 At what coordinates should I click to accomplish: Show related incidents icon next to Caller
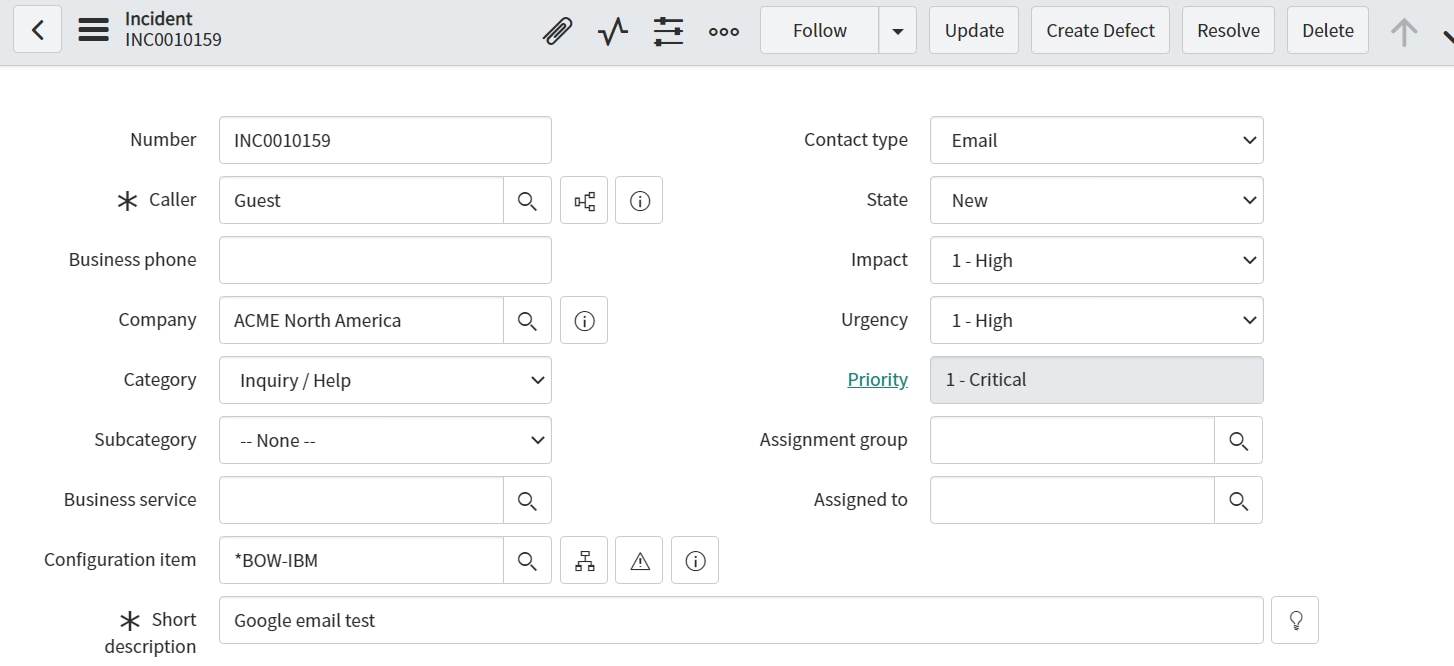pyautogui.click(x=584, y=200)
